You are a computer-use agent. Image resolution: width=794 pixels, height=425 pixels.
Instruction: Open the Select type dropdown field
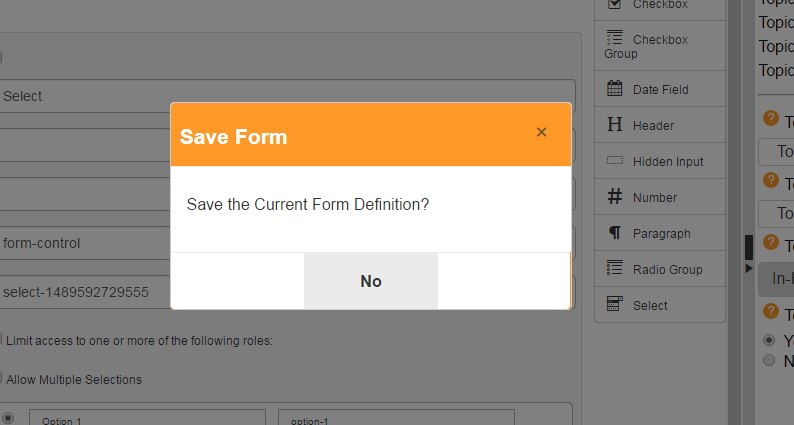(x=287, y=96)
